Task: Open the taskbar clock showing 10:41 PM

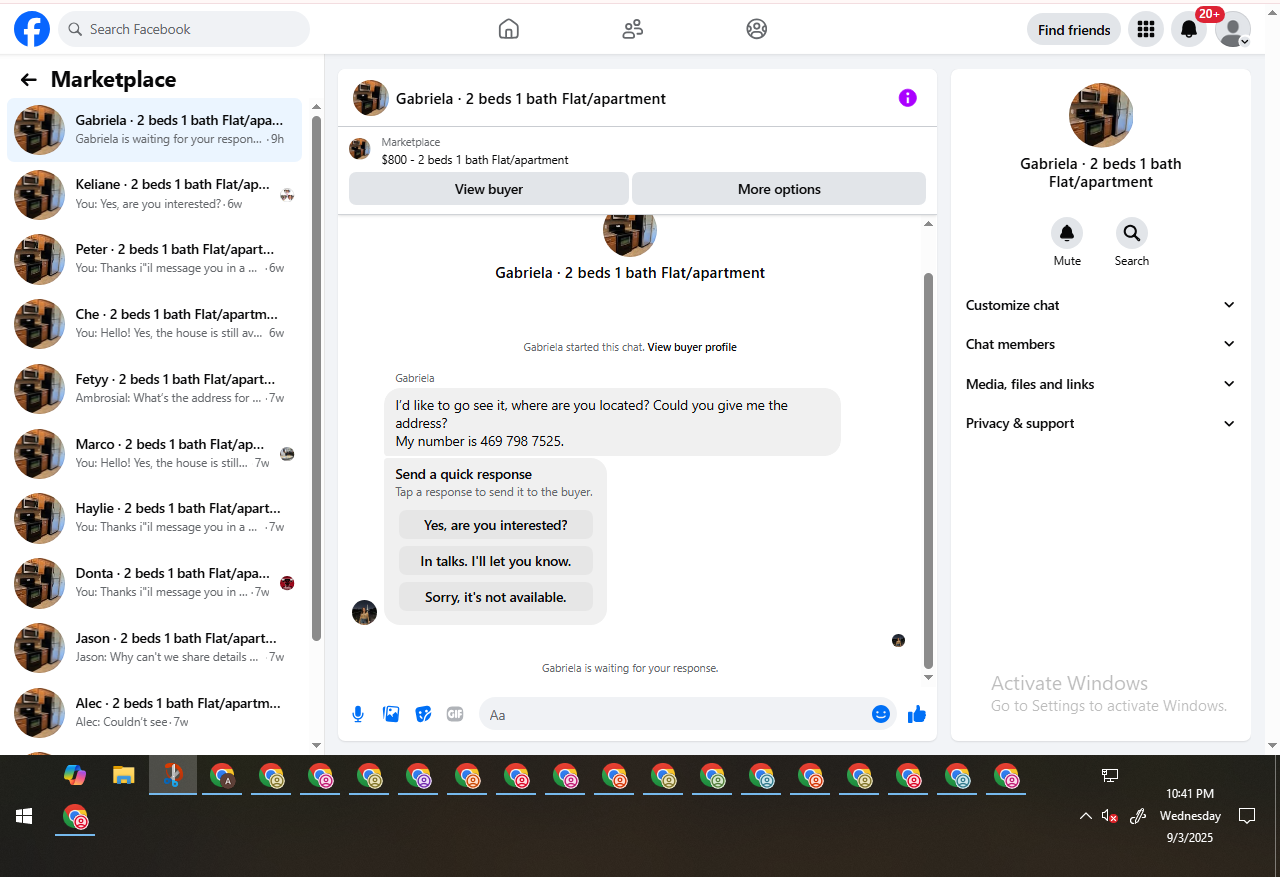Action: pos(1190,816)
